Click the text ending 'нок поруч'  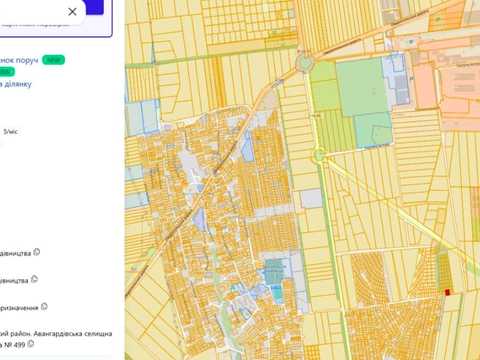[19, 61]
